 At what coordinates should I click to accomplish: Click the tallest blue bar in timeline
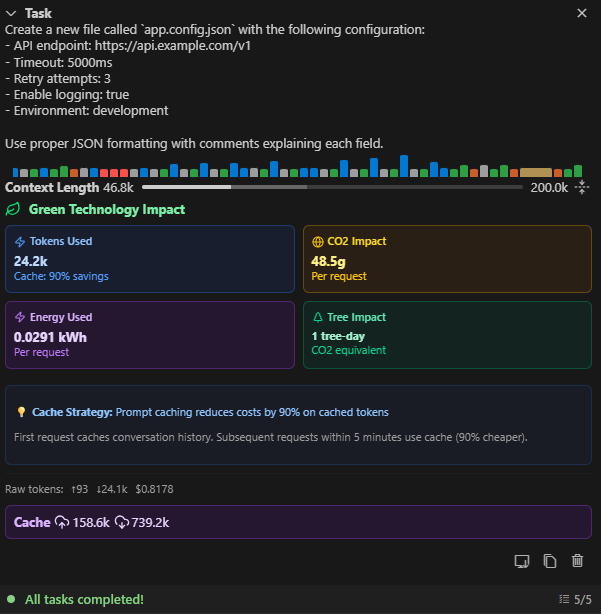tap(404, 166)
